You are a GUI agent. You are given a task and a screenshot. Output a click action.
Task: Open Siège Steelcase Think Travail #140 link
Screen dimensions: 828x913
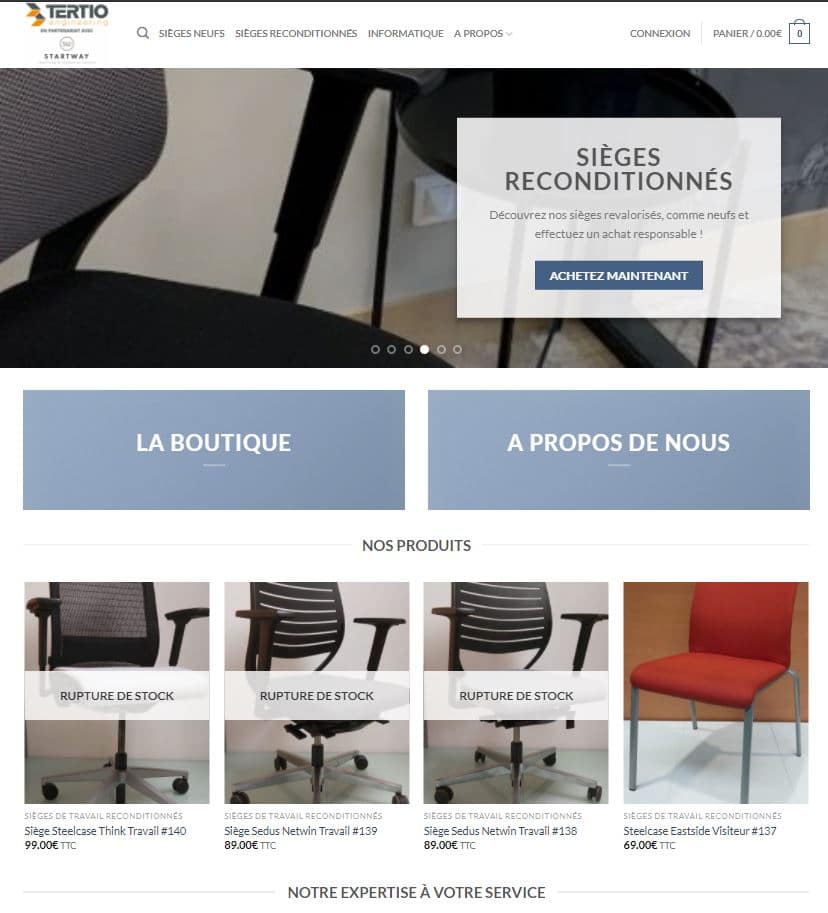coord(105,831)
